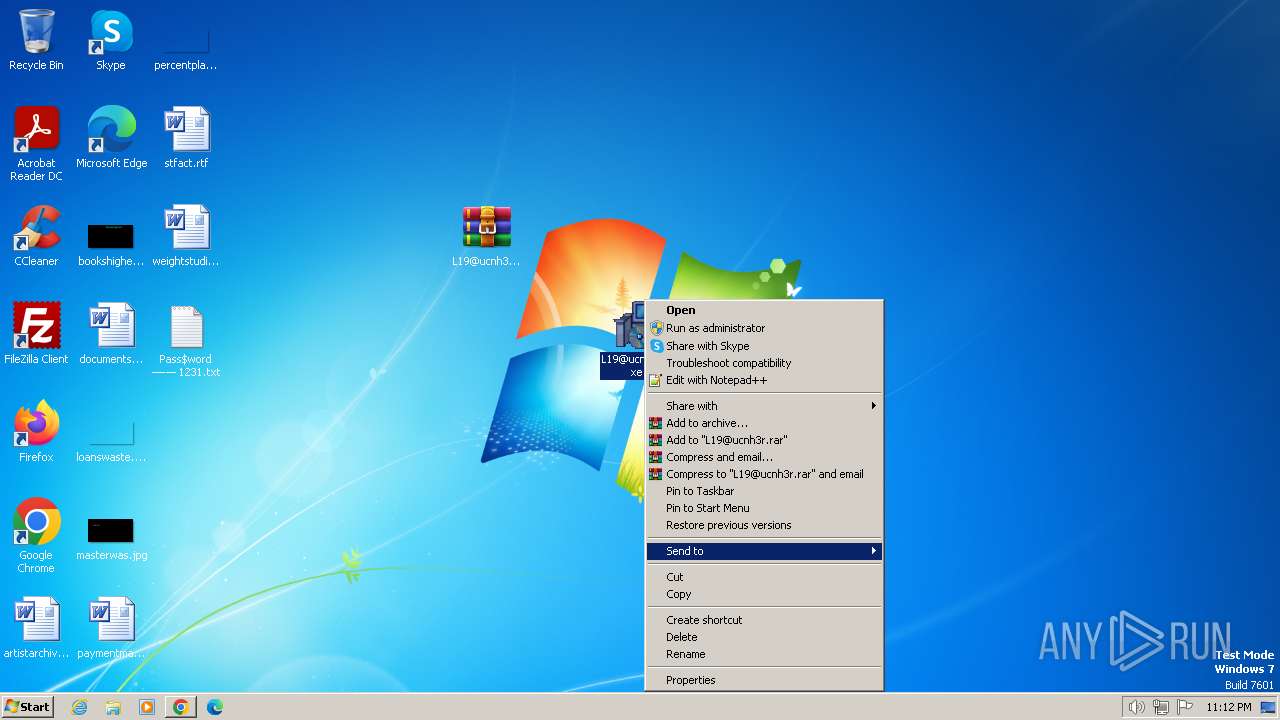The image size is (1280, 720).
Task: Select the Google Chrome desktop shortcut
Action: point(36,535)
